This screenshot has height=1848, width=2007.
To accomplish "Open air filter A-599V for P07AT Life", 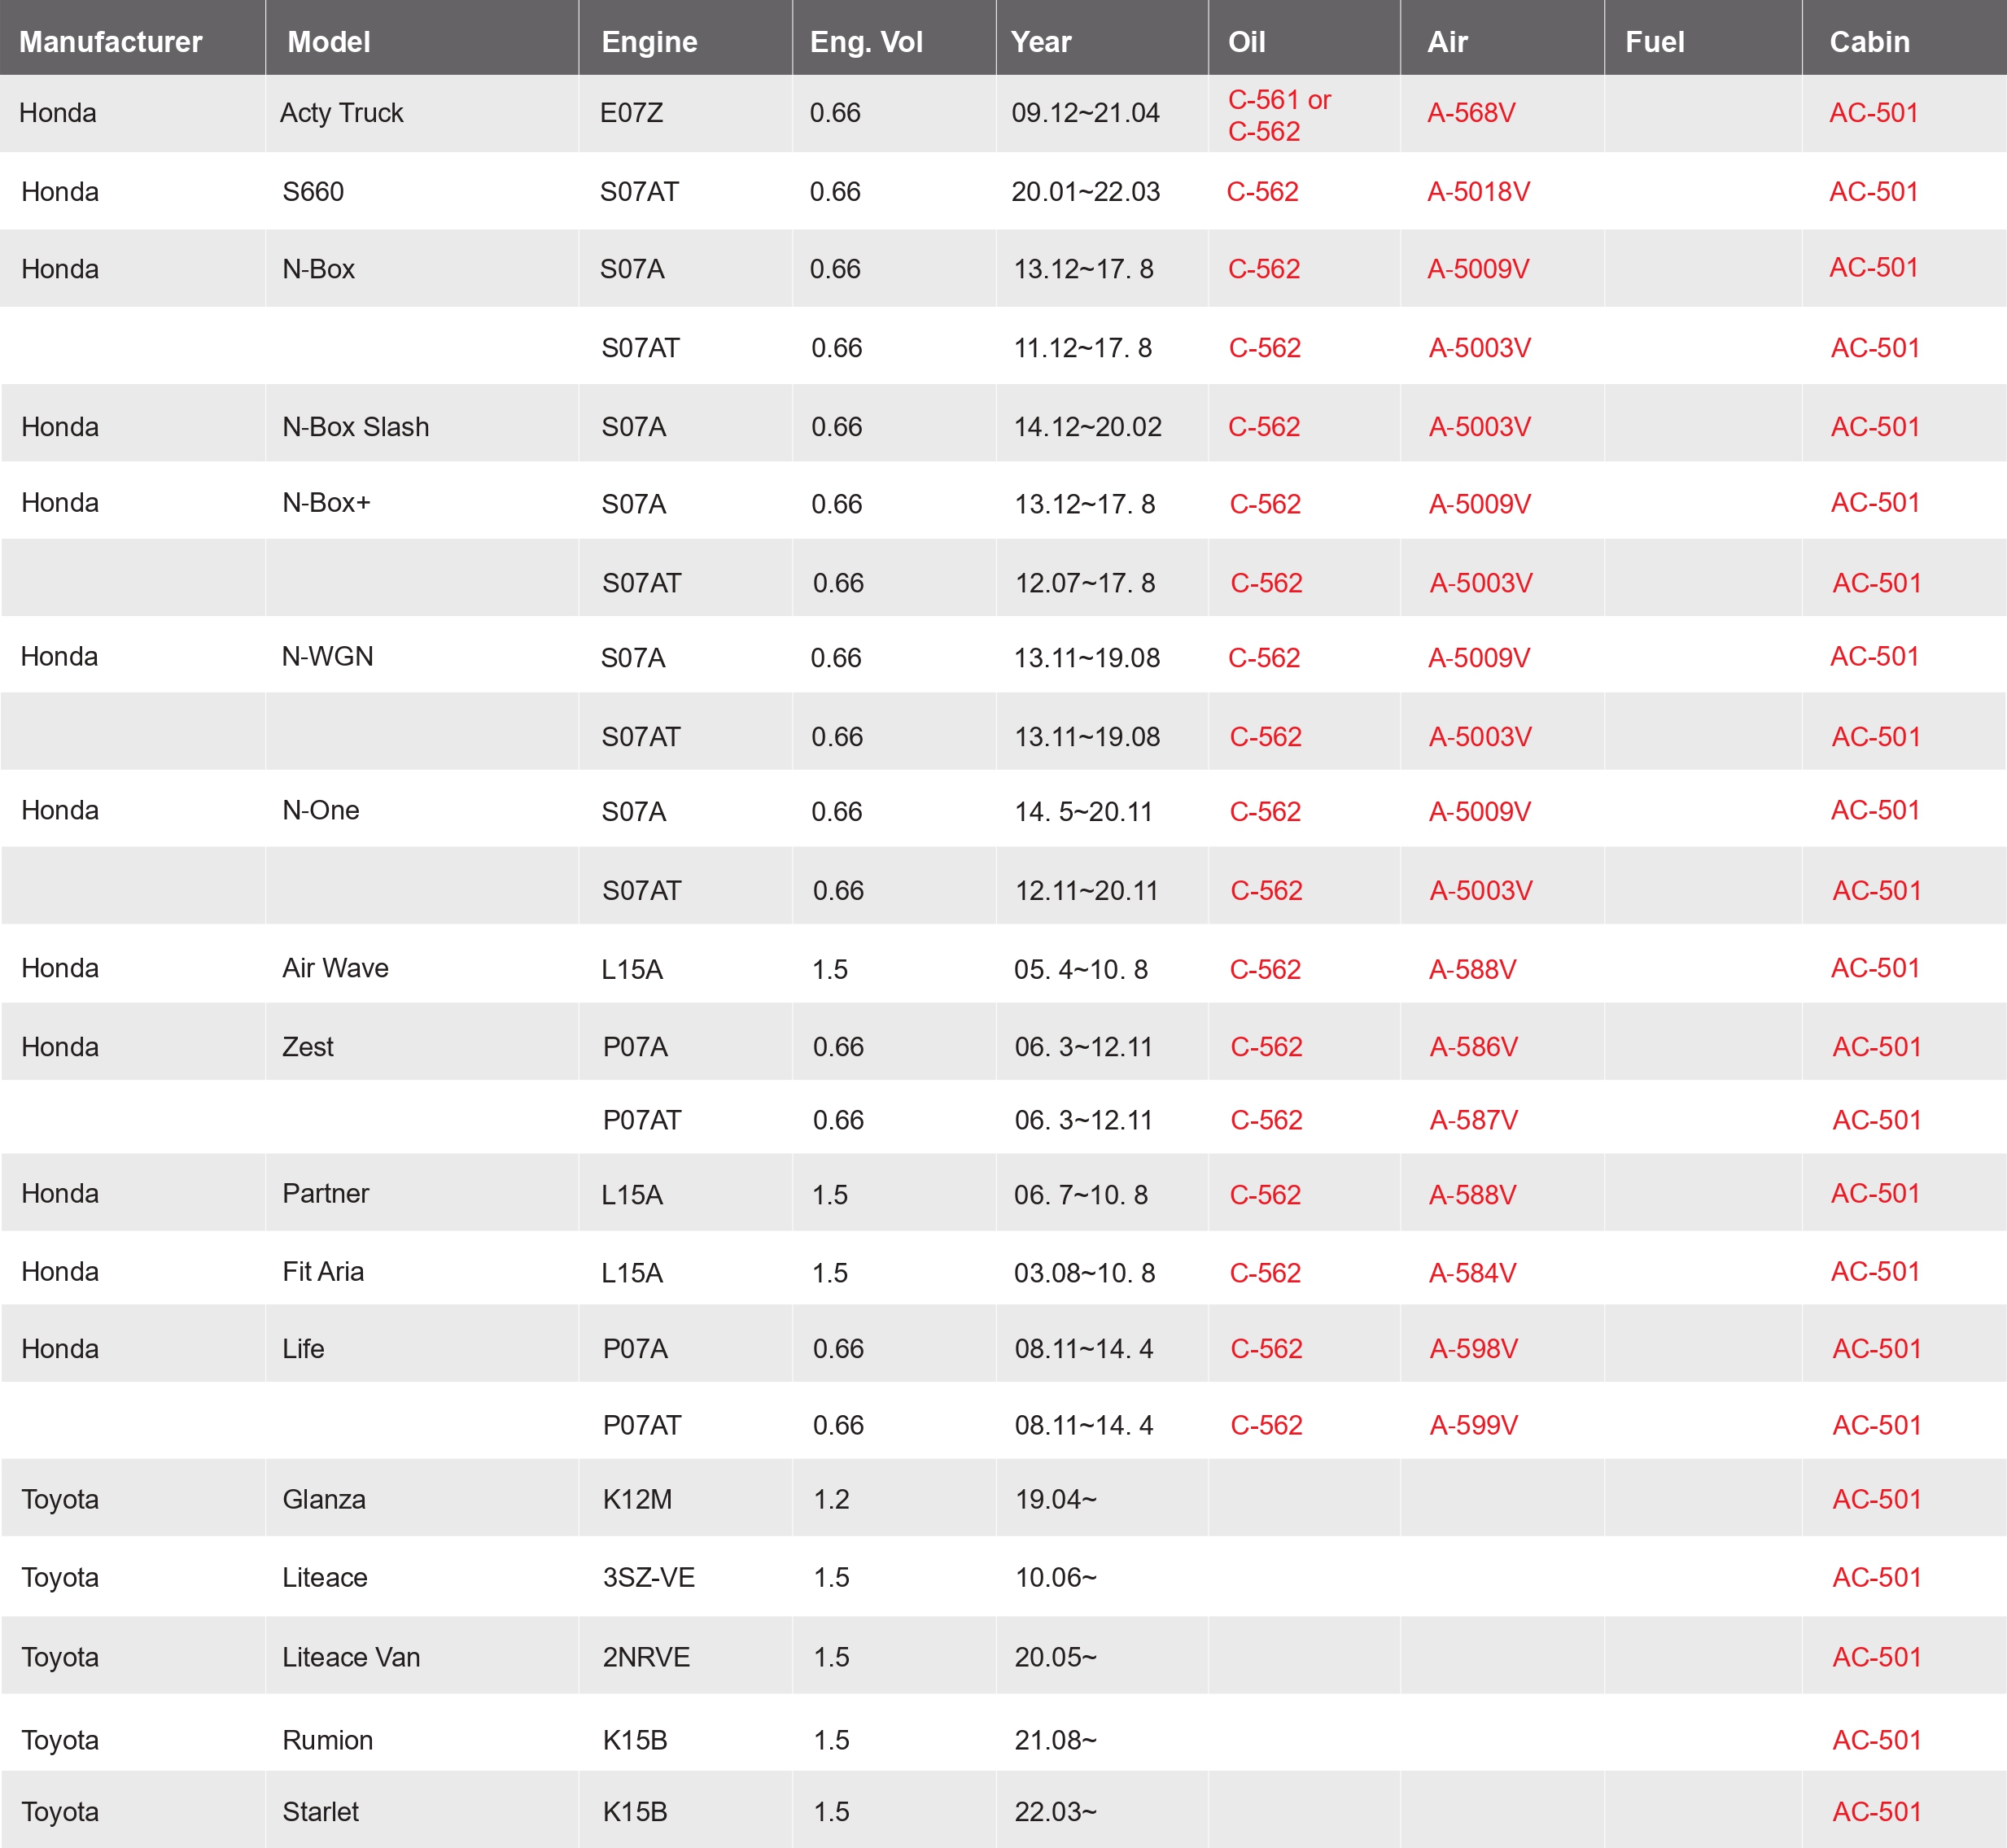I will 1473,1425.
